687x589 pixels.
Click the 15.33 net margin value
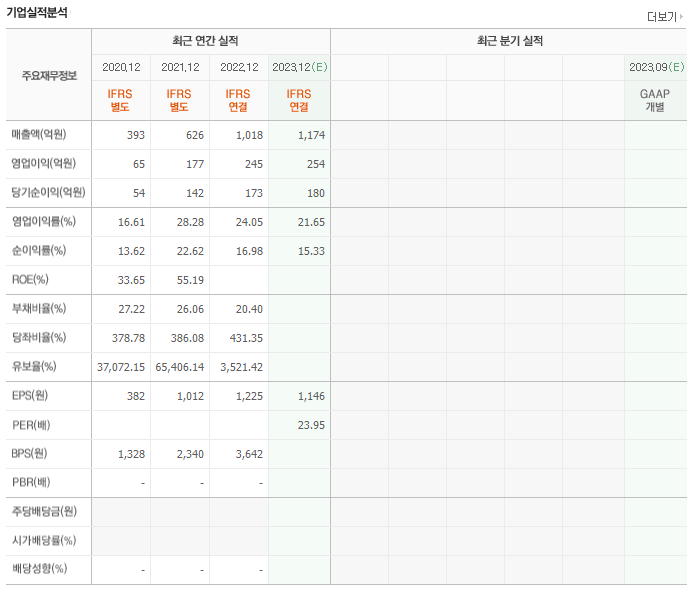[312, 251]
